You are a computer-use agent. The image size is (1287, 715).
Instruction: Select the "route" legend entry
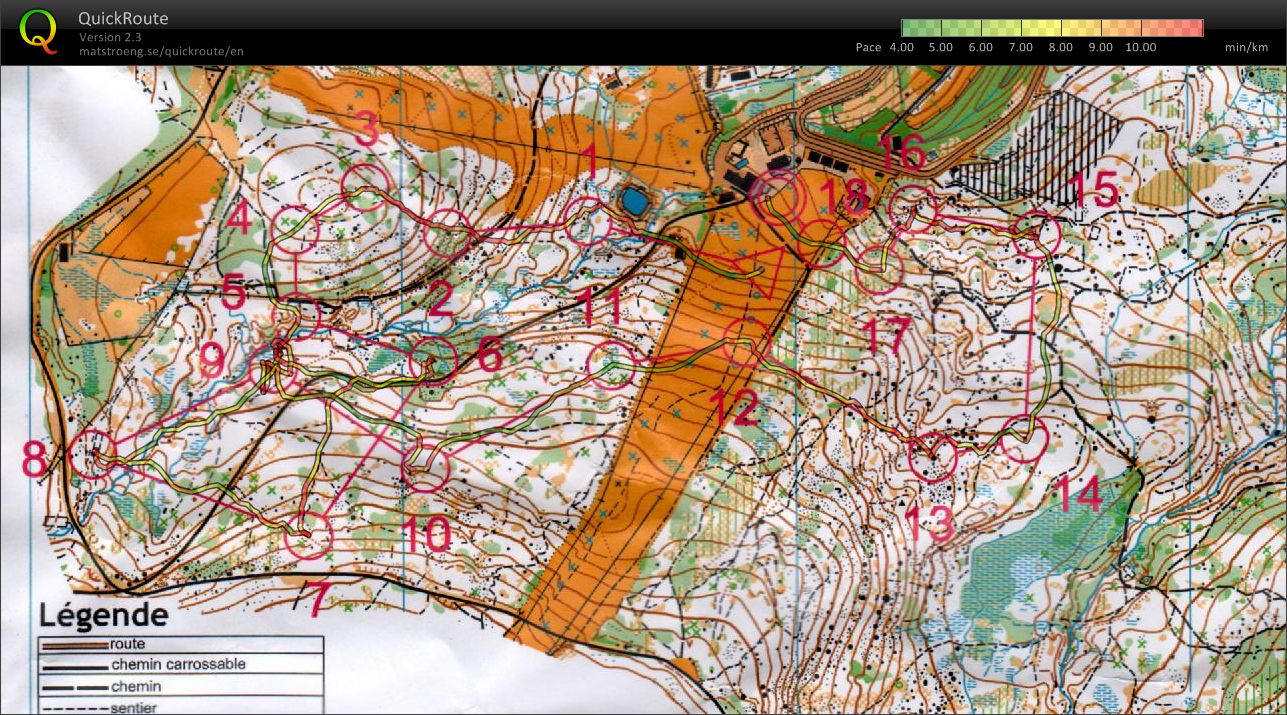tap(129, 645)
